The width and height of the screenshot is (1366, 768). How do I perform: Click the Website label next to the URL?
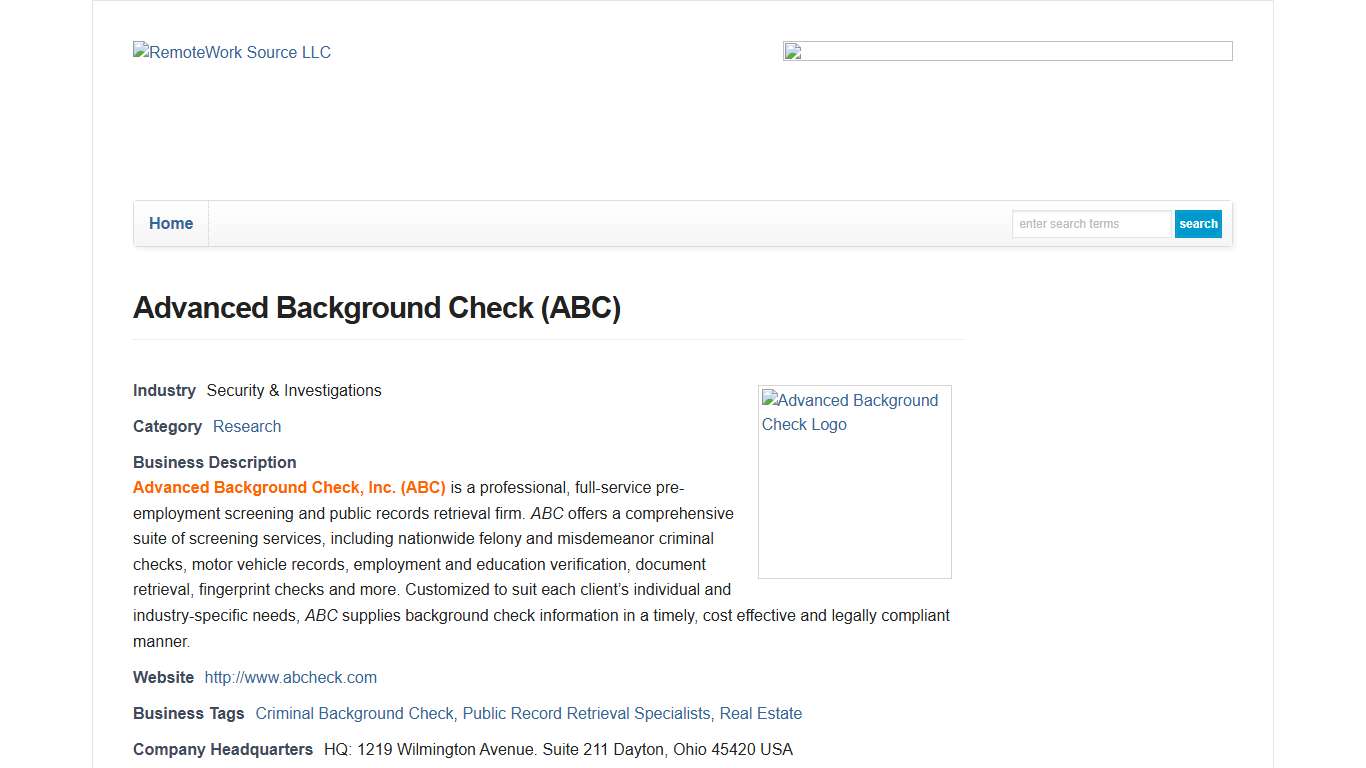pos(163,677)
